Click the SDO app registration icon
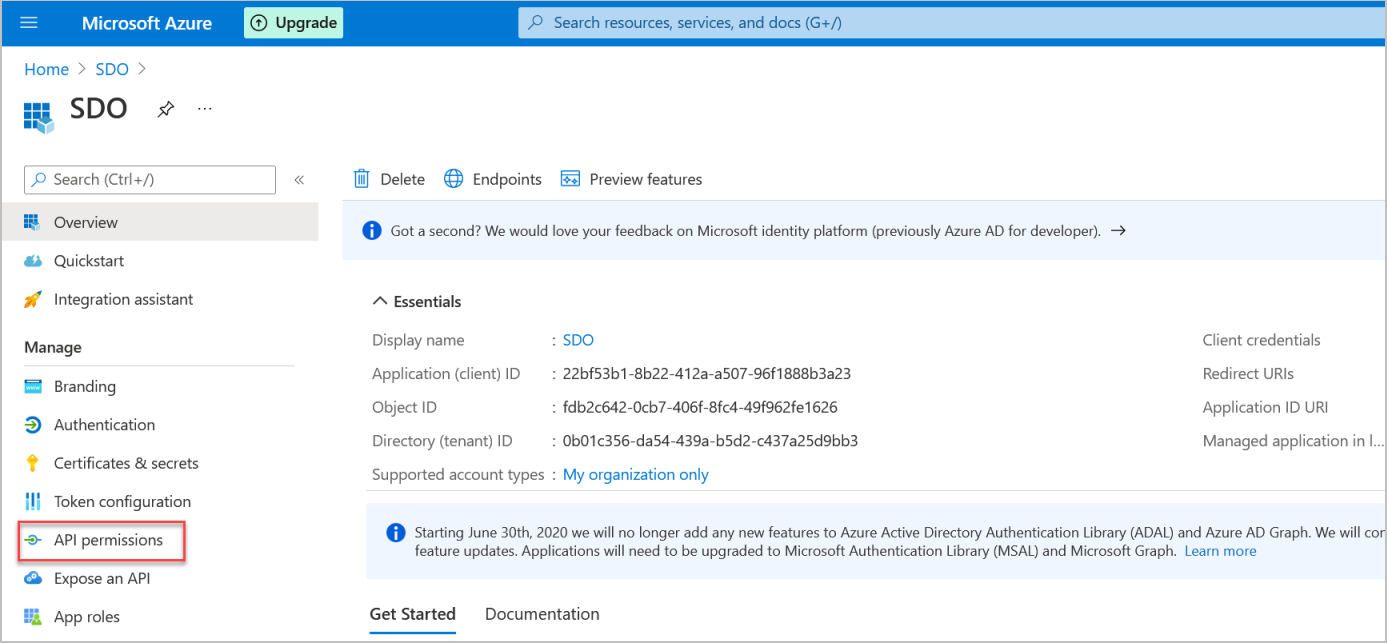 click(x=38, y=116)
